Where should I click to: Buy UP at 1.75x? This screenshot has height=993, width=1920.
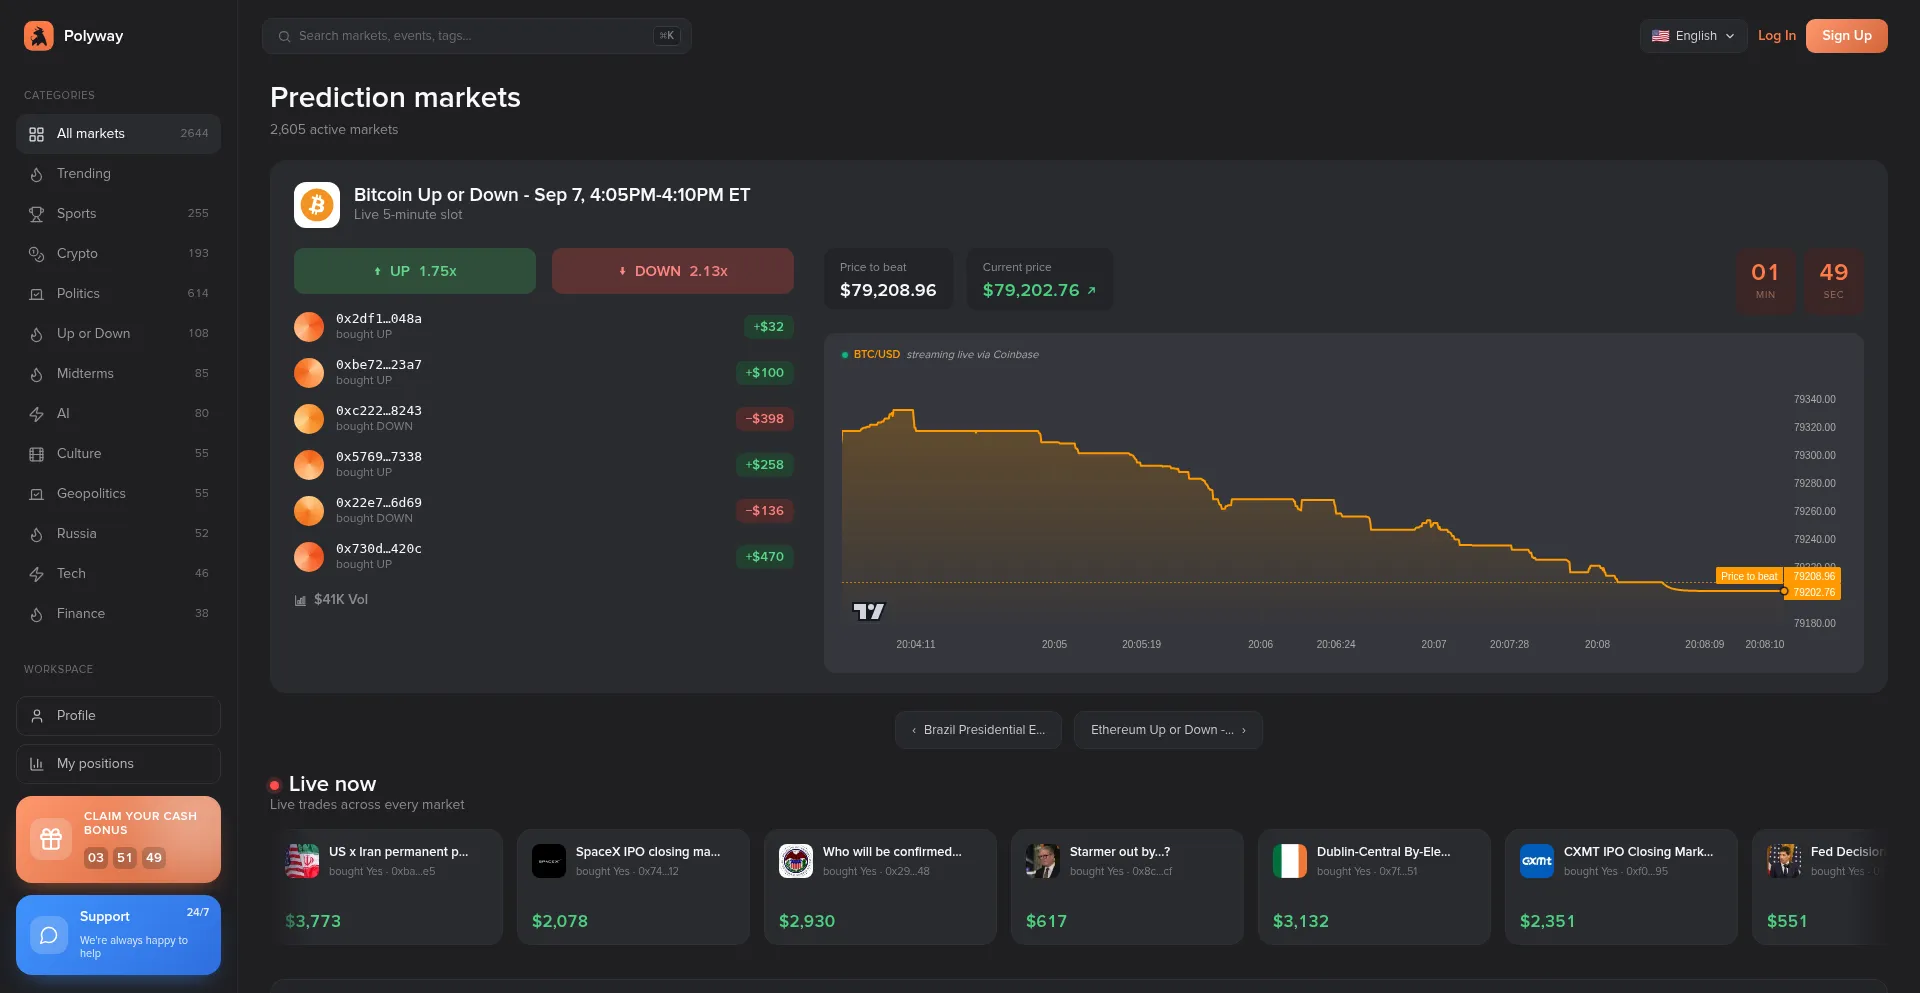pos(415,271)
